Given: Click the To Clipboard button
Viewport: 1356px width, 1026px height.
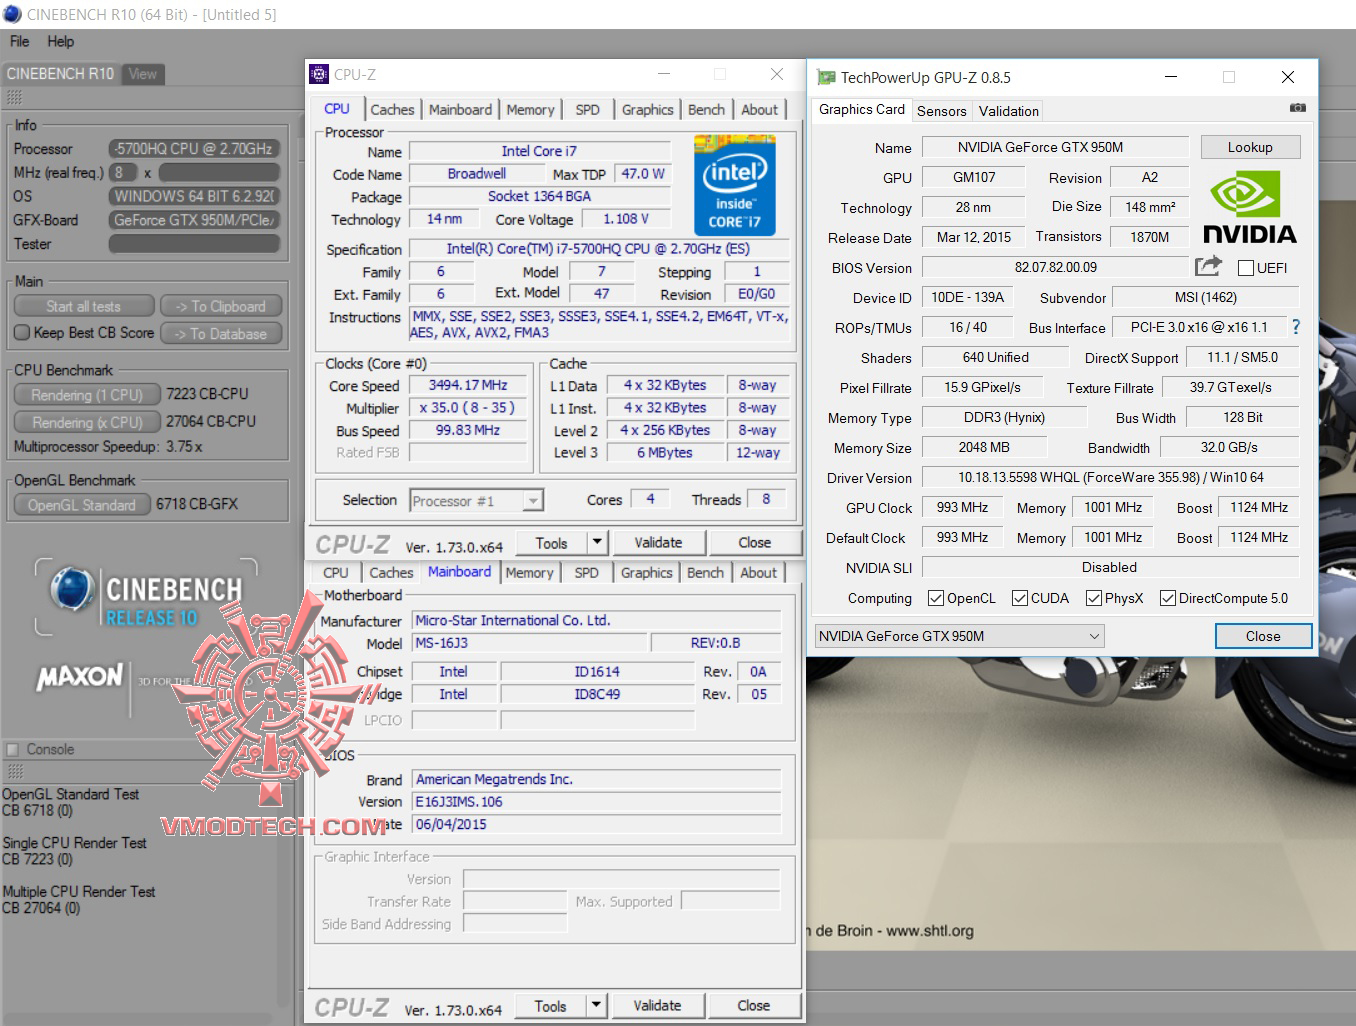Looking at the screenshot, I should pos(220,307).
